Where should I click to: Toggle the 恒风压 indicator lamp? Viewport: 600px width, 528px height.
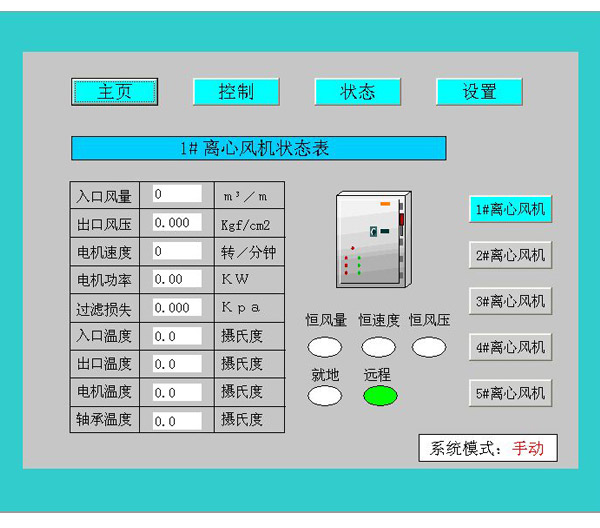click(429, 348)
